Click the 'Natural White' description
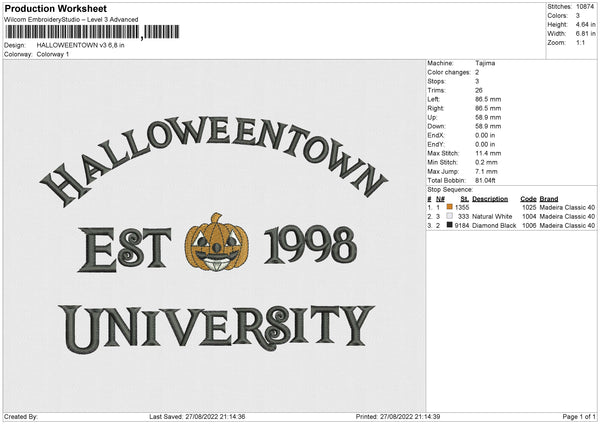The image size is (600, 424). [492, 217]
